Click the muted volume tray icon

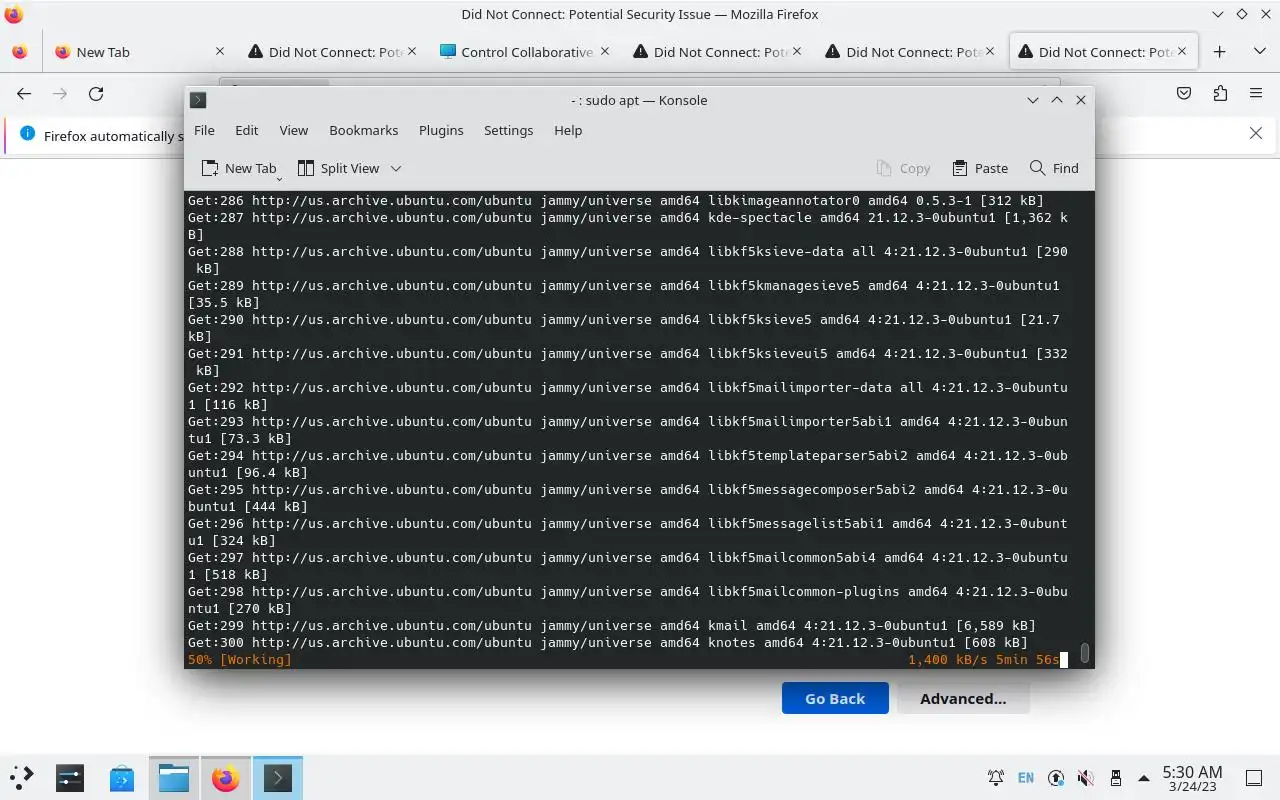(x=1085, y=777)
